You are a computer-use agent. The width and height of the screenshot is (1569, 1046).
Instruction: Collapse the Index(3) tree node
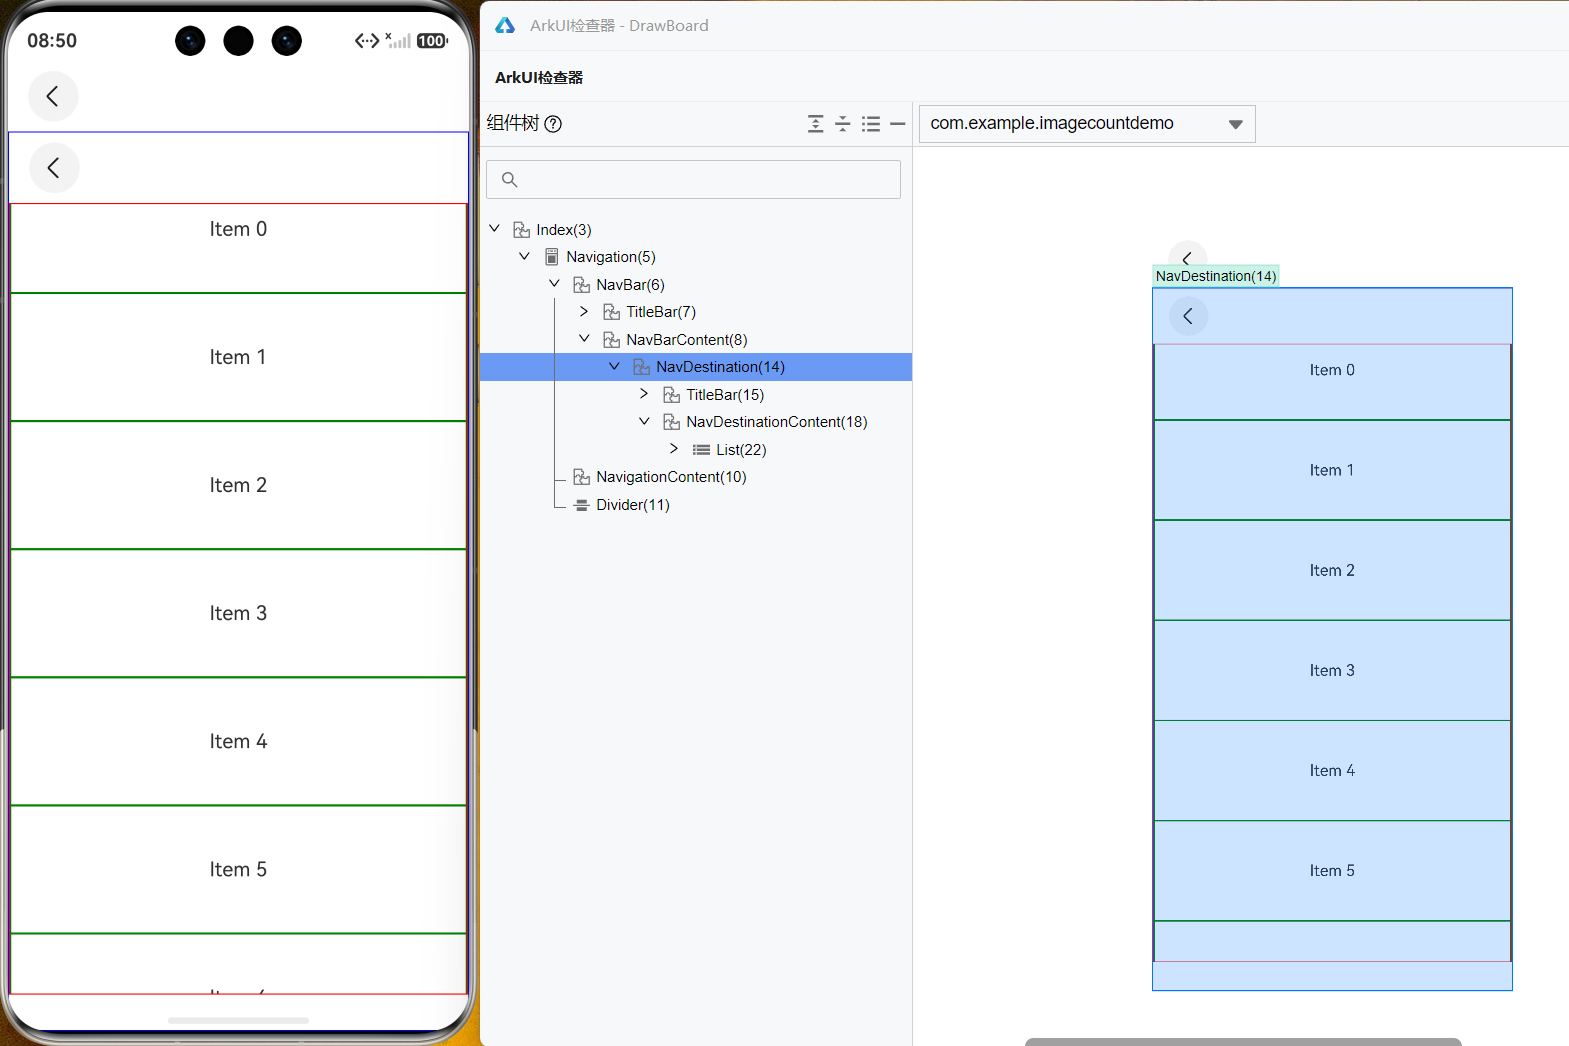[x=494, y=229]
